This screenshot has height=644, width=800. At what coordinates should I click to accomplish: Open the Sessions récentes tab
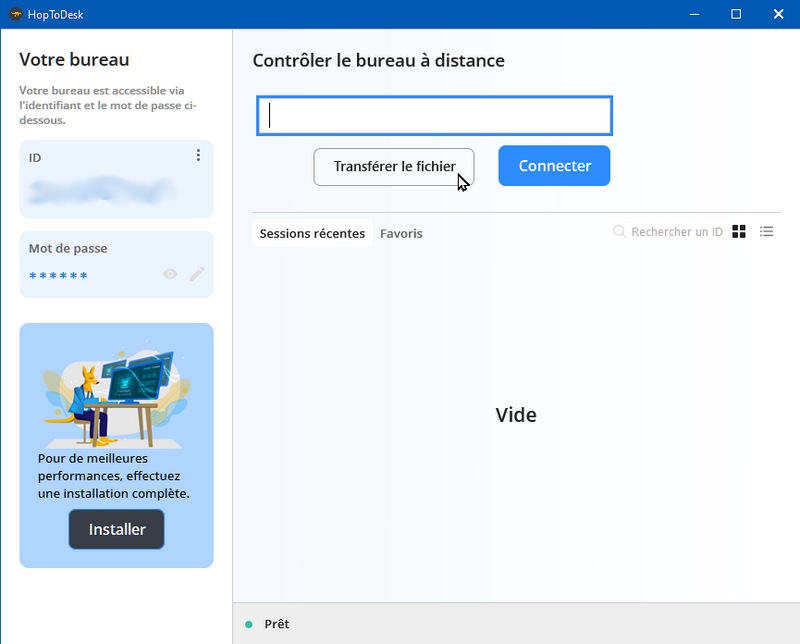tap(312, 234)
